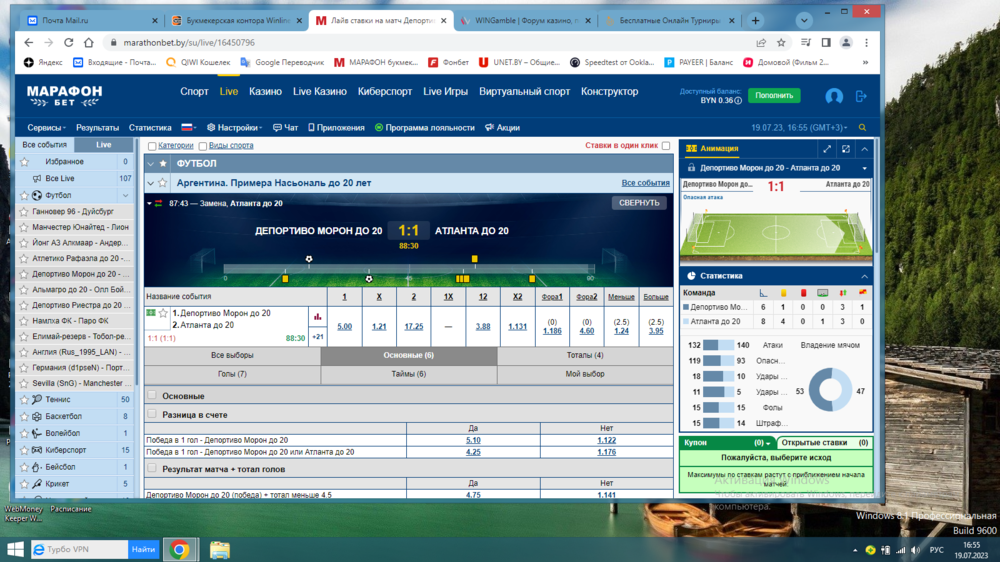Enable the Ставки в один клик checkbox

666,146
